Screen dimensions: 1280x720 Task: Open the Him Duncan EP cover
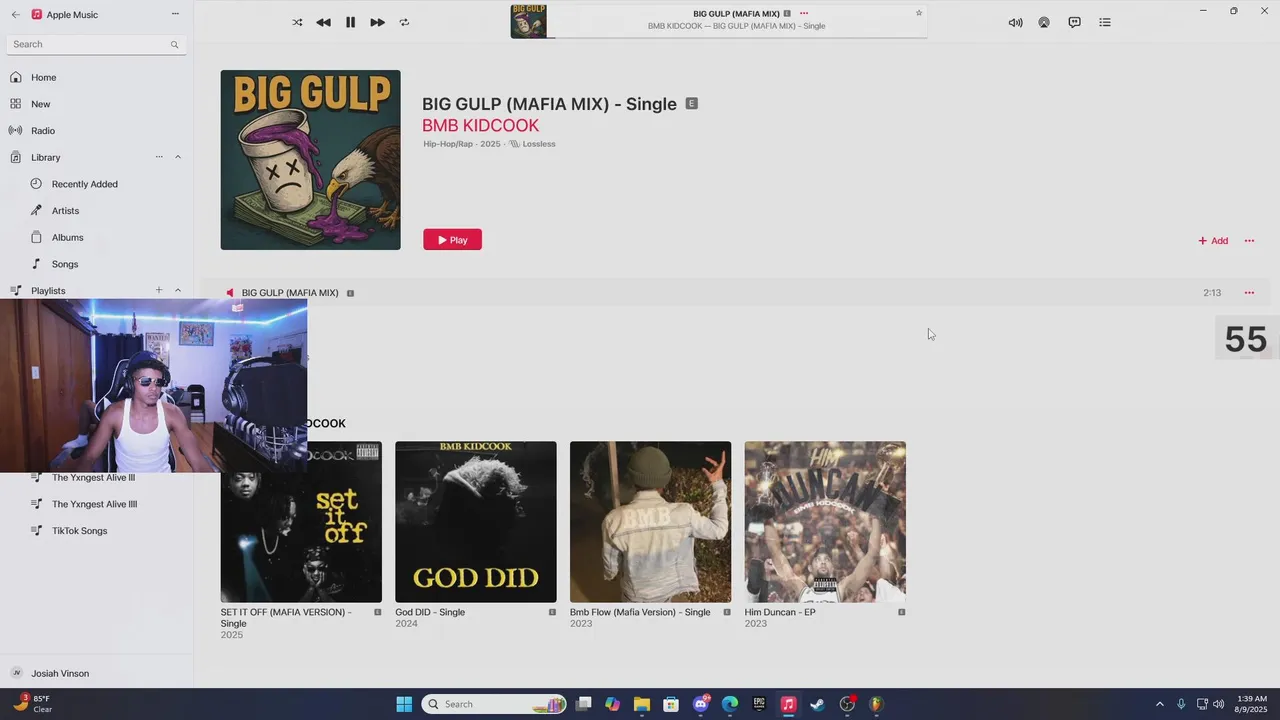(825, 522)
